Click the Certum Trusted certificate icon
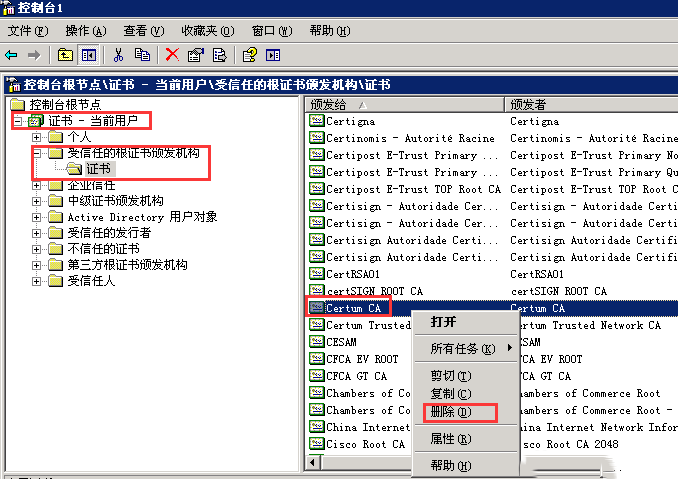Viewport: 678px width, 479px height. 317,325
